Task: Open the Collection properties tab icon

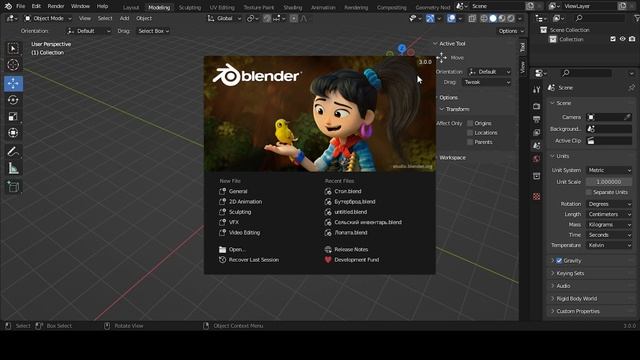Action: (537, 176)
